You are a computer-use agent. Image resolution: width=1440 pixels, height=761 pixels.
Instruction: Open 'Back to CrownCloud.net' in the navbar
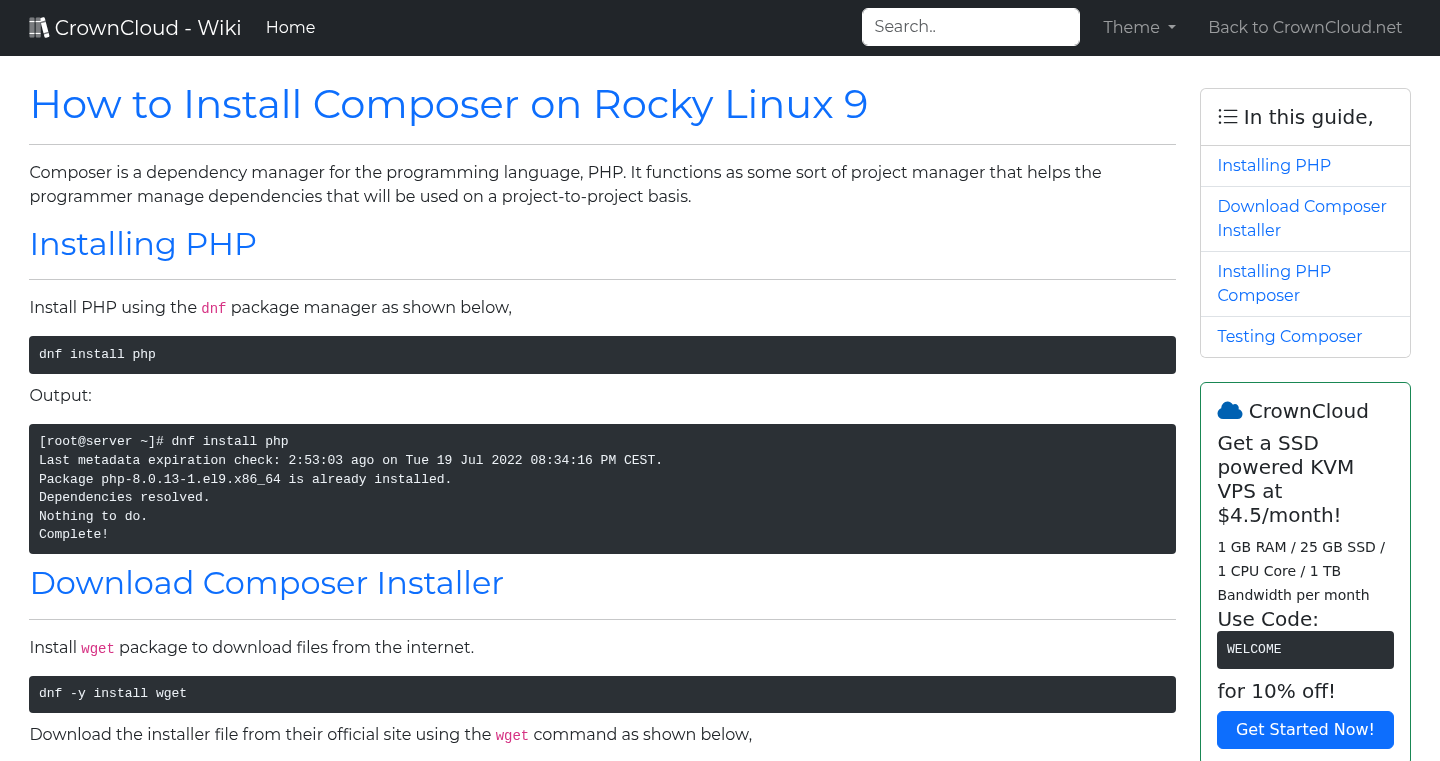coord(1305,27)
